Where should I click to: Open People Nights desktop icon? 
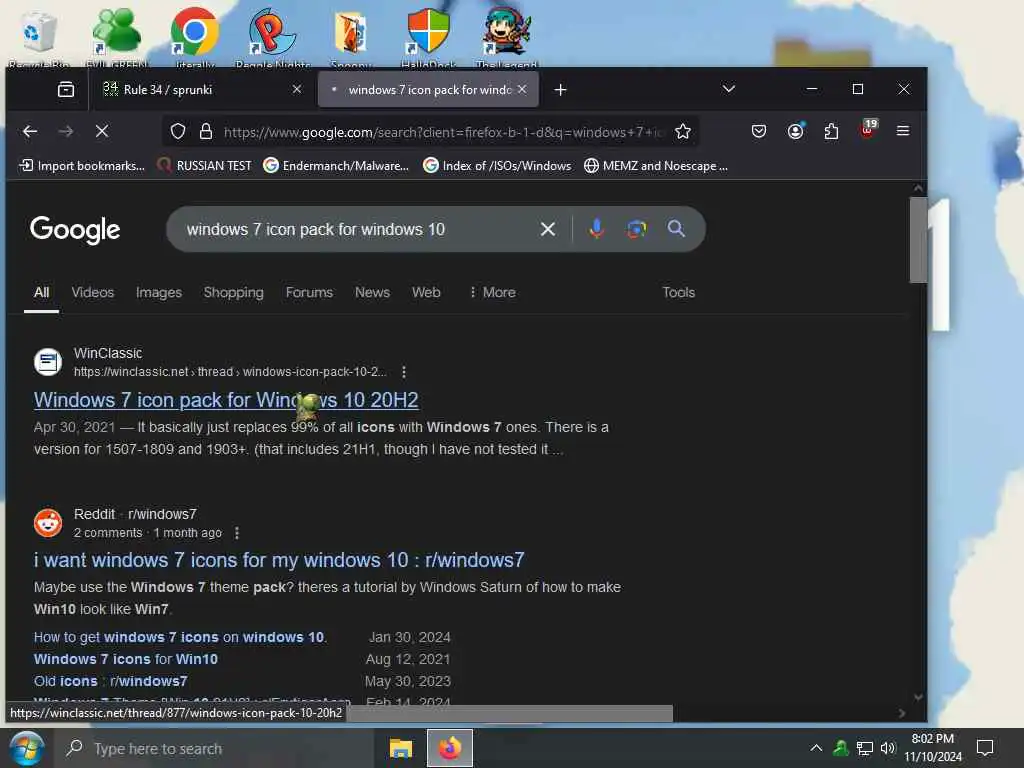click(273, 38)
